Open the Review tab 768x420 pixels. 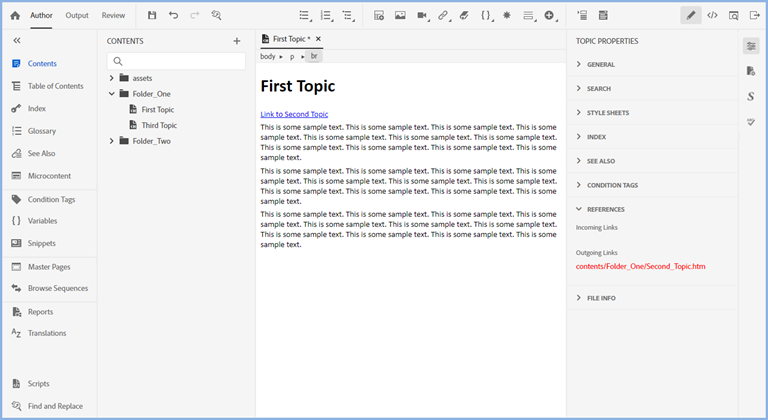[113, 15]
